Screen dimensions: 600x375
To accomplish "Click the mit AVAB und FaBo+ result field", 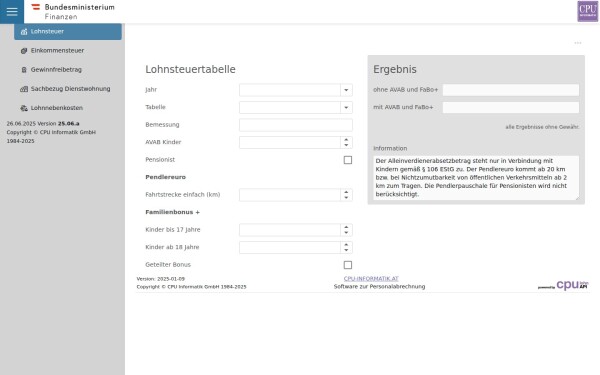I will click(511, 108).
